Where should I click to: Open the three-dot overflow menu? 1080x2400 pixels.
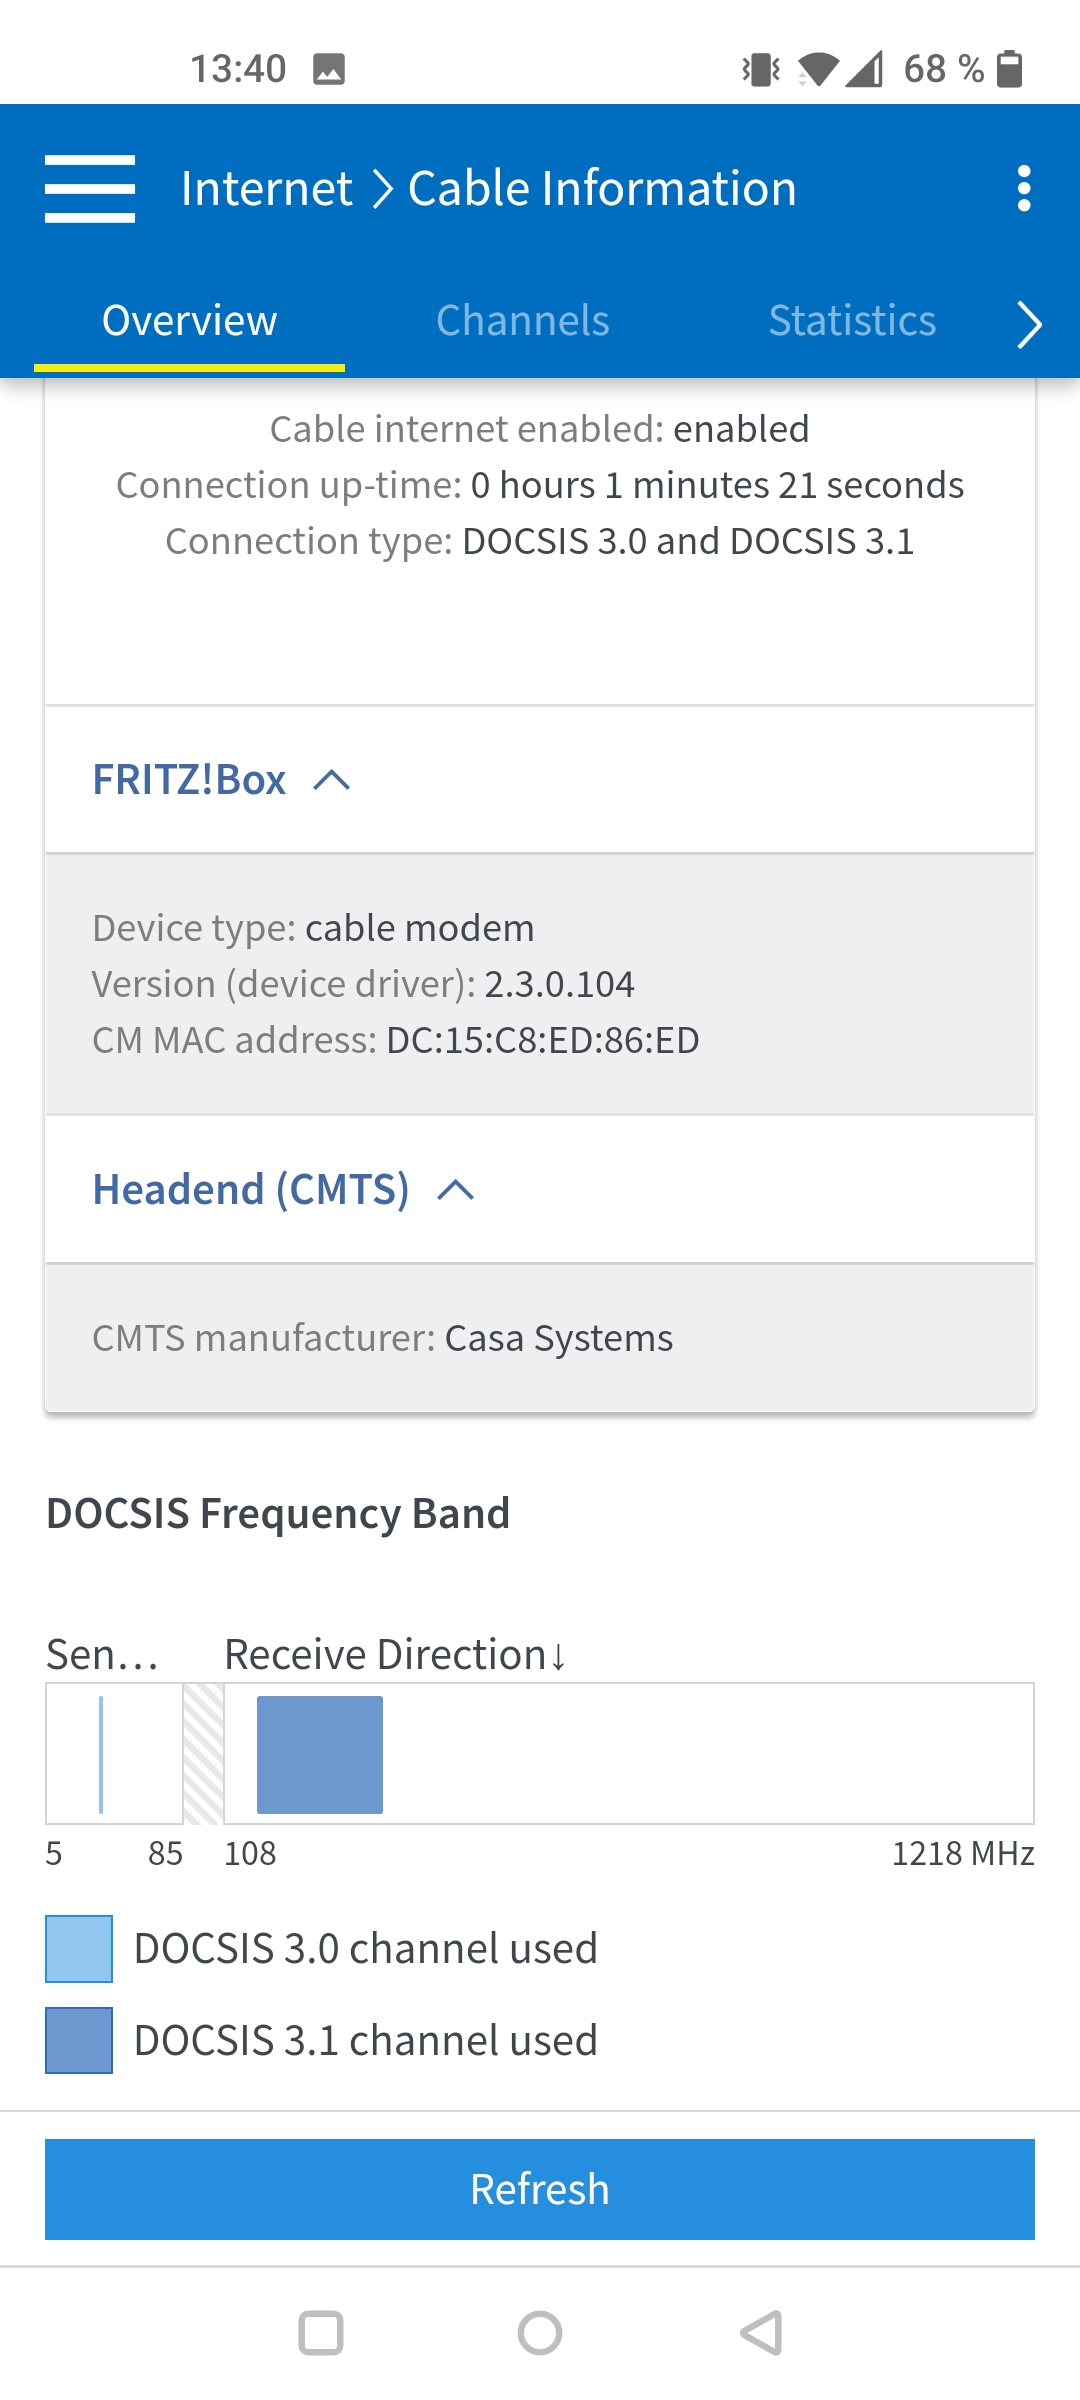(x=1023, y=189)
